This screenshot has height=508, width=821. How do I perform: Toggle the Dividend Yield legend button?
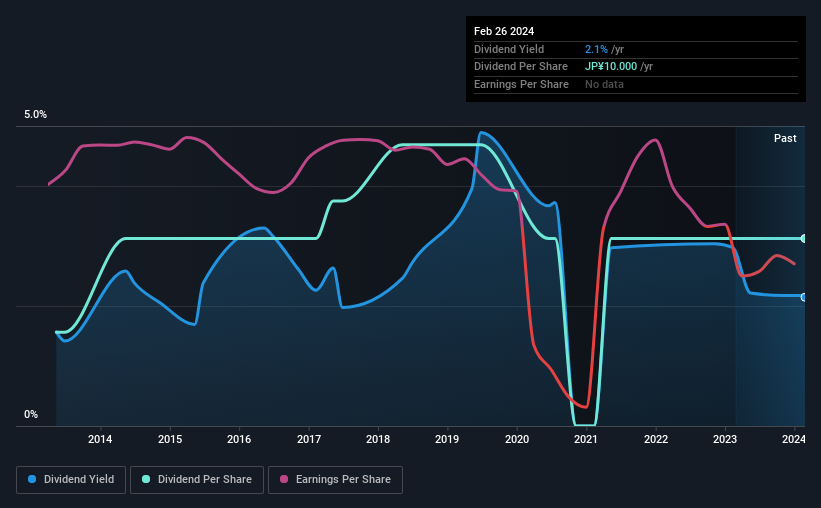71,480
